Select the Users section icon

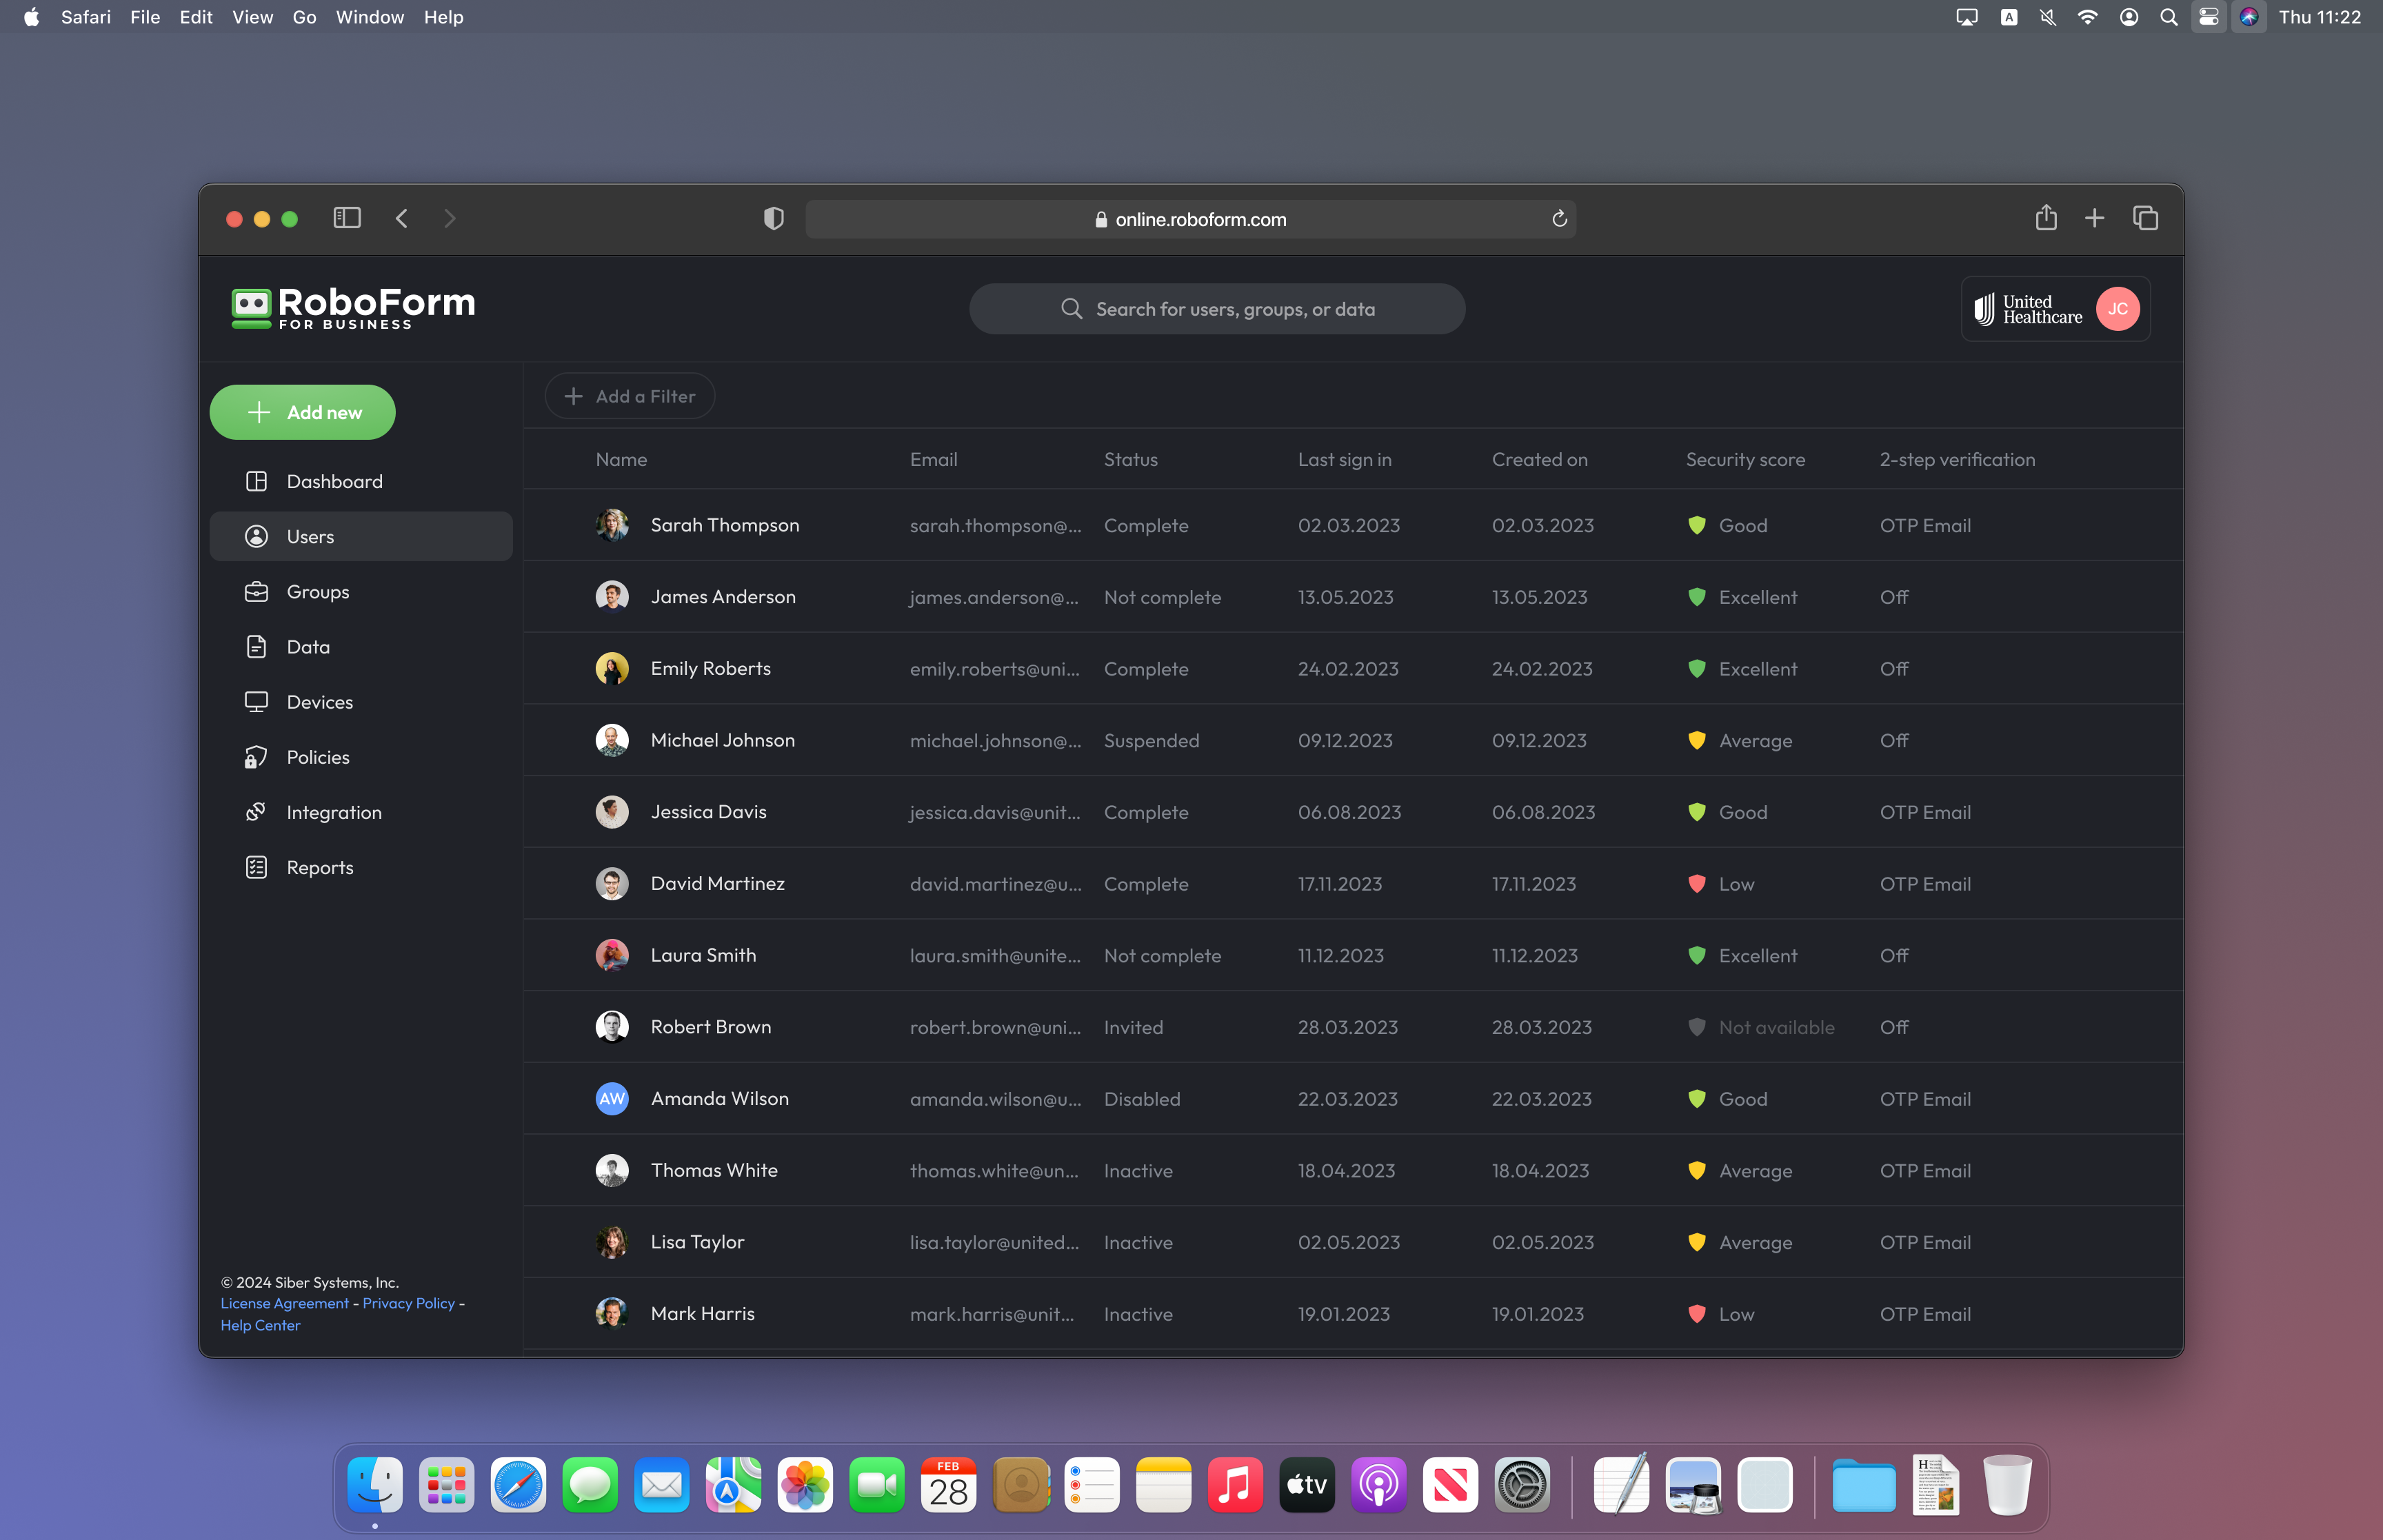(x=257, y=536)
